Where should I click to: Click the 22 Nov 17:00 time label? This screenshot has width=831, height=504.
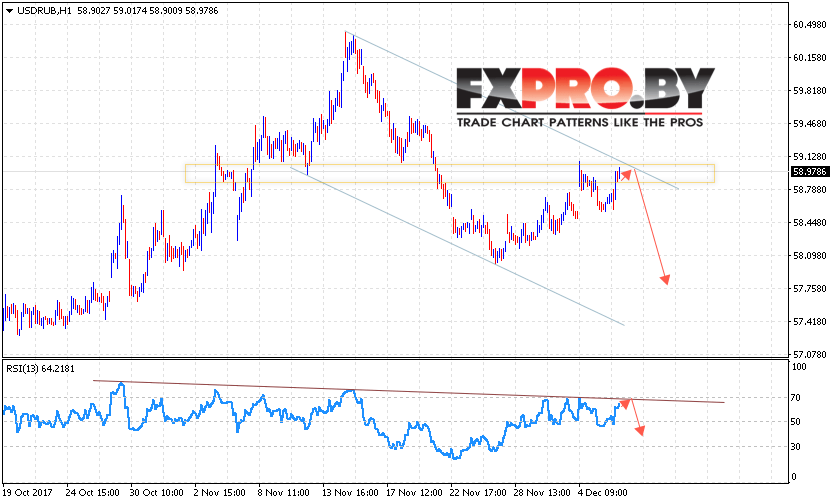[x=478, y=493]
